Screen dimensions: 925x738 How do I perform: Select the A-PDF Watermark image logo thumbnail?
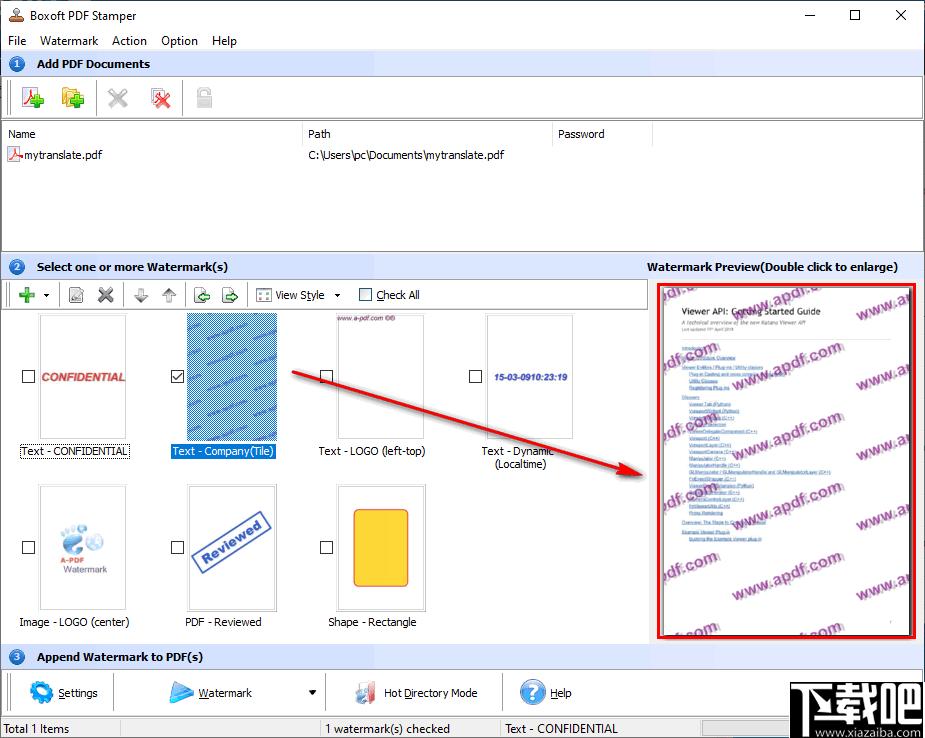[x=83, y=547]
